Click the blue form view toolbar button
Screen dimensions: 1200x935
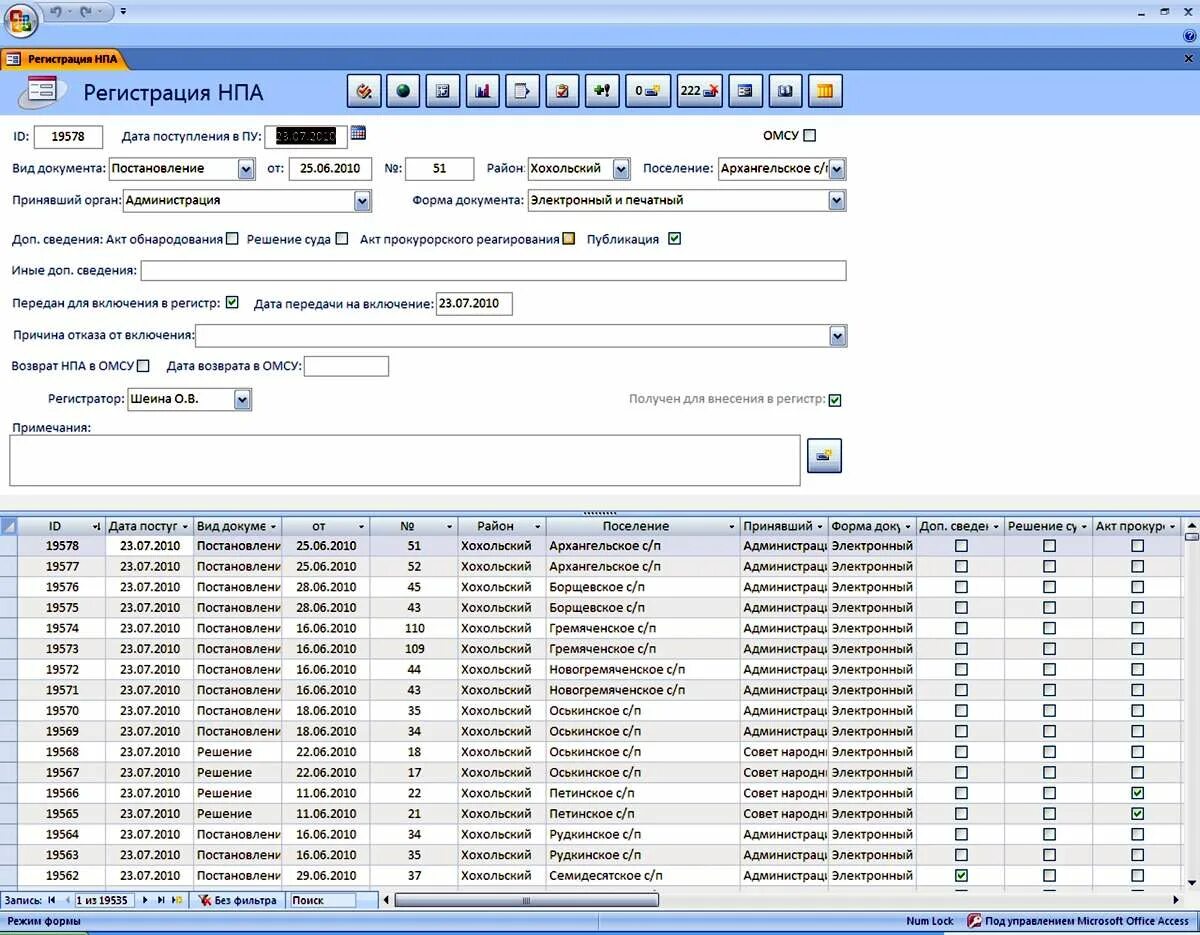tap(745, 91)
